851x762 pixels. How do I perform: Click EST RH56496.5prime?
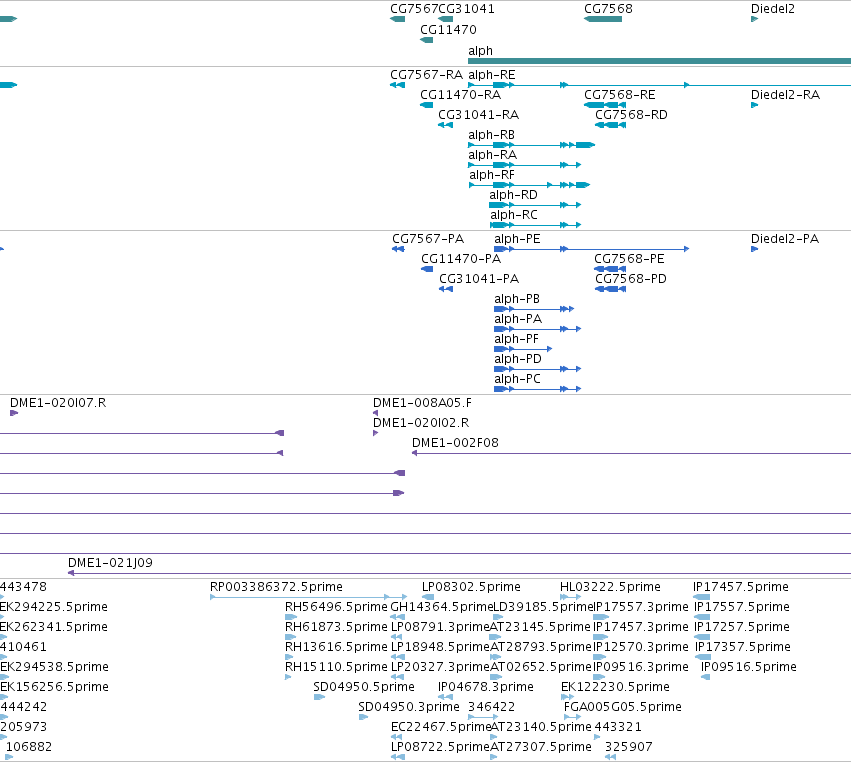(x=291, y=617)
